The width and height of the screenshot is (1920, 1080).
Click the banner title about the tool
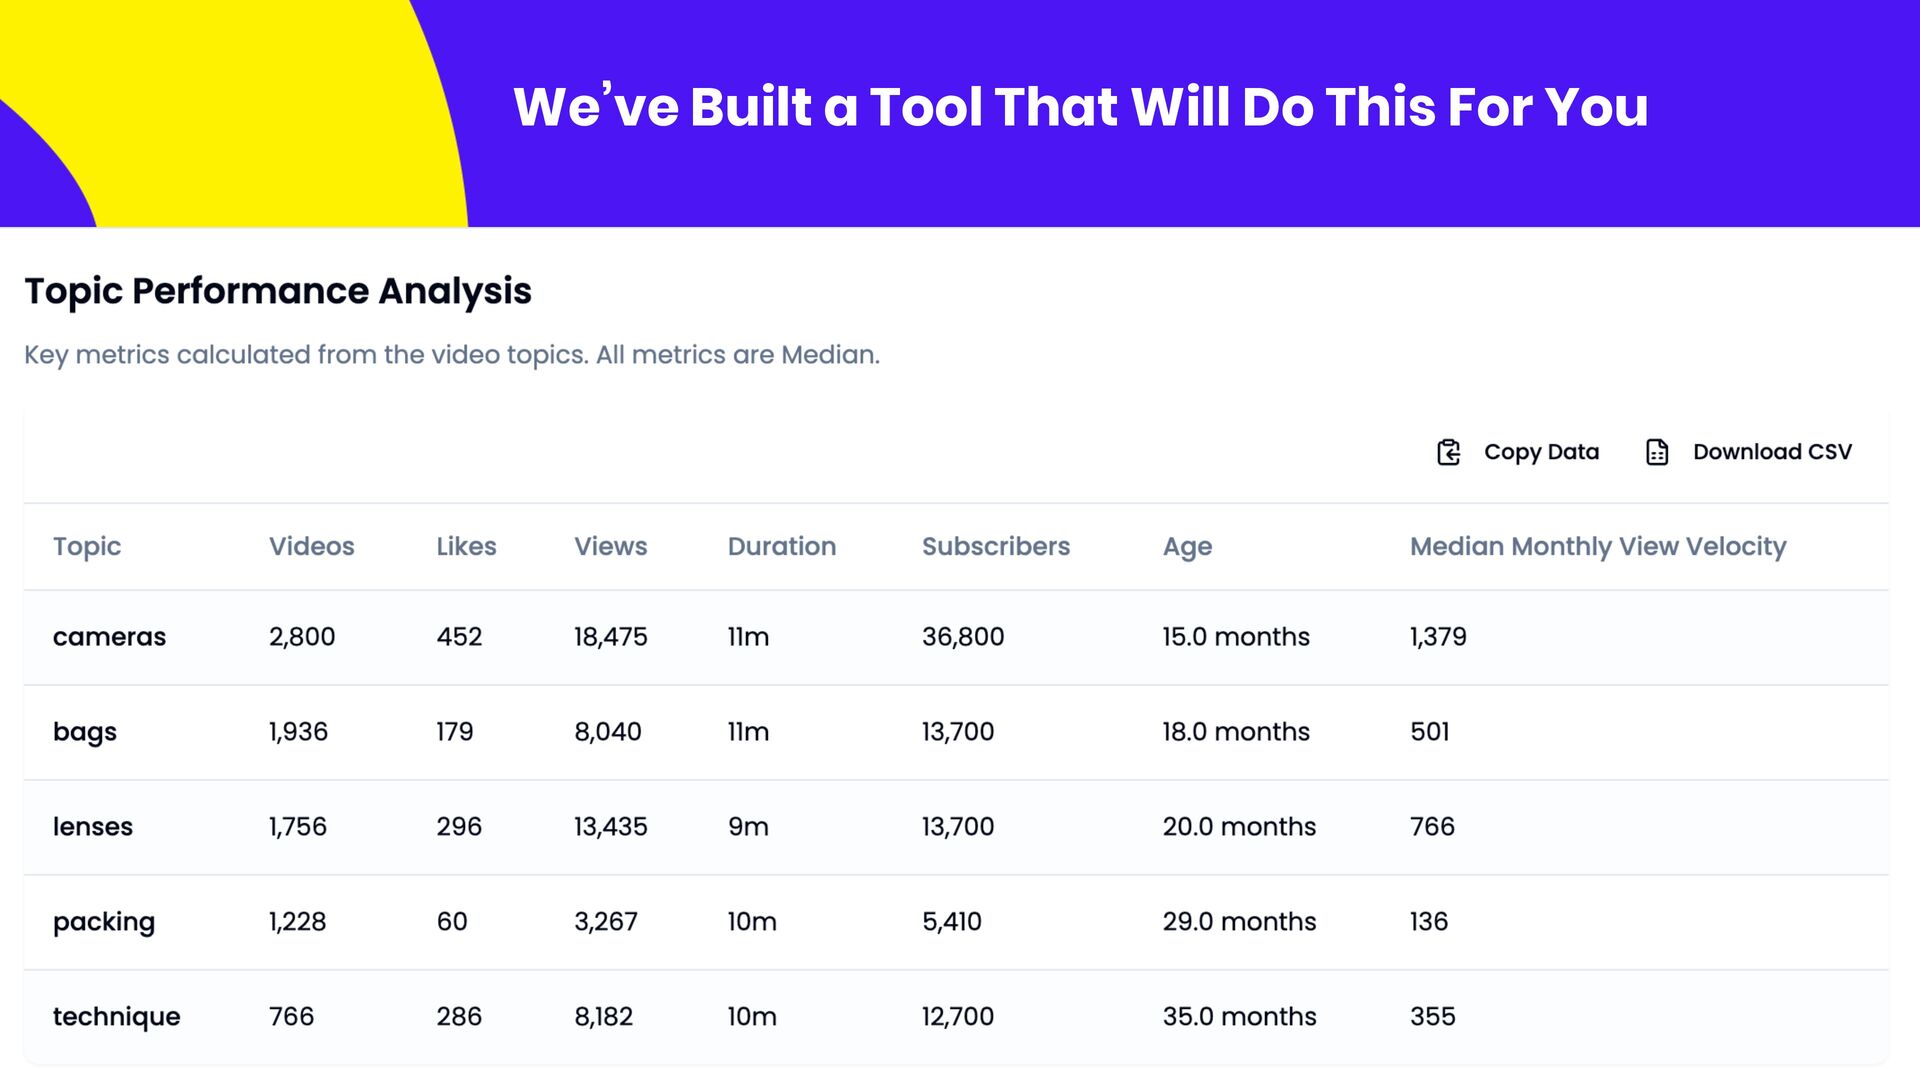coord(1080,107)
